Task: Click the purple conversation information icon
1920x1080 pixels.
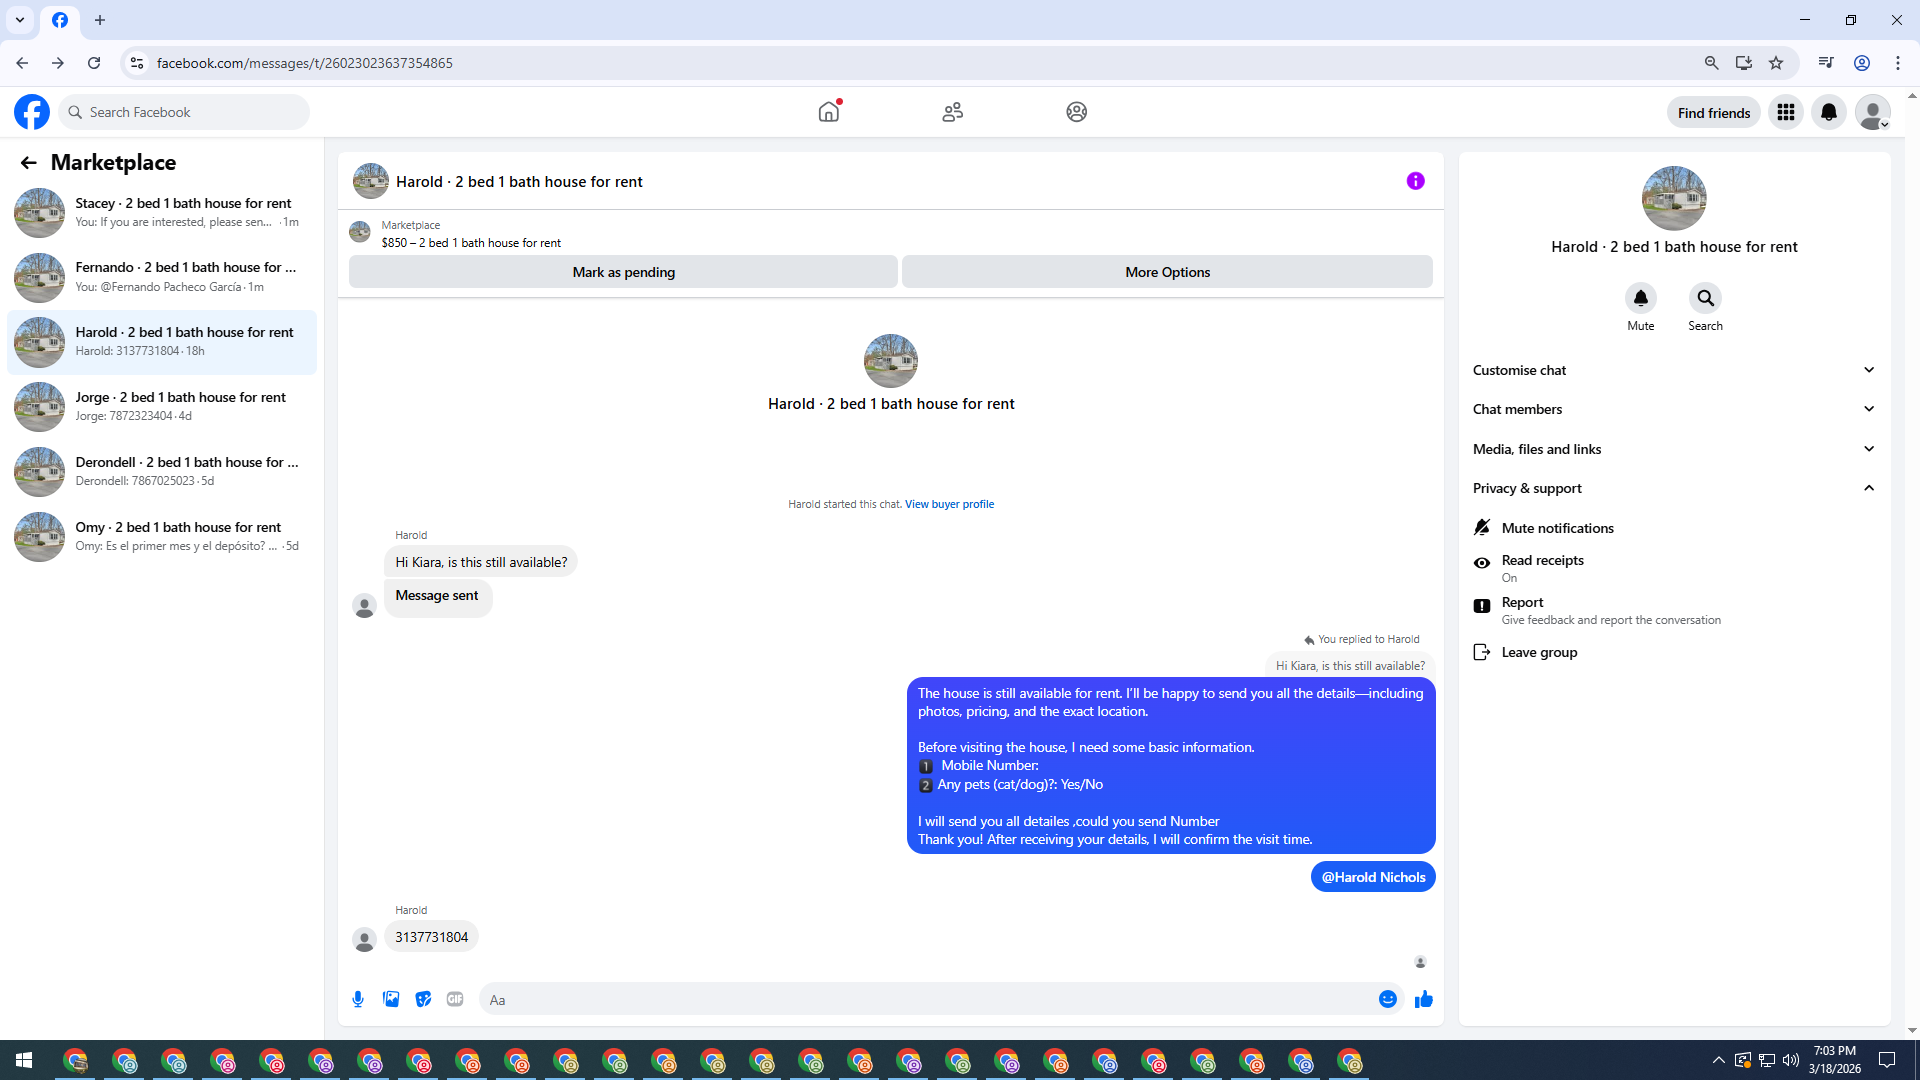Action: point(1415,181)
